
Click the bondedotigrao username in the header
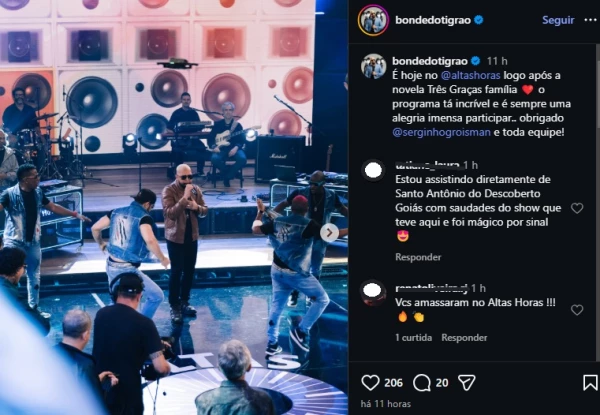click(433, 20)
